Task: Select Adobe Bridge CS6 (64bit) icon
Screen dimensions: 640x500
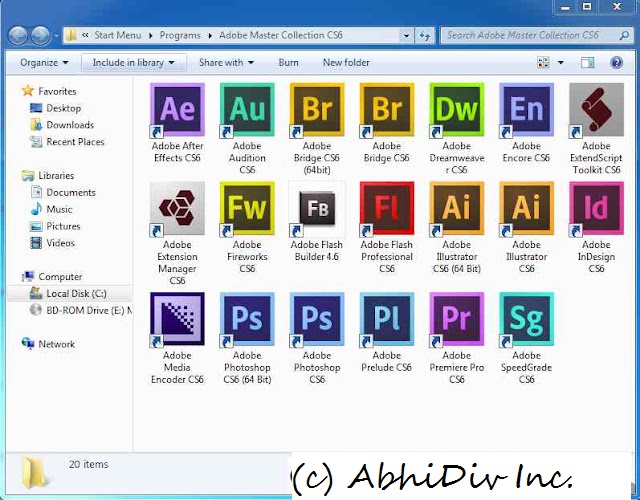Action: 317,110
